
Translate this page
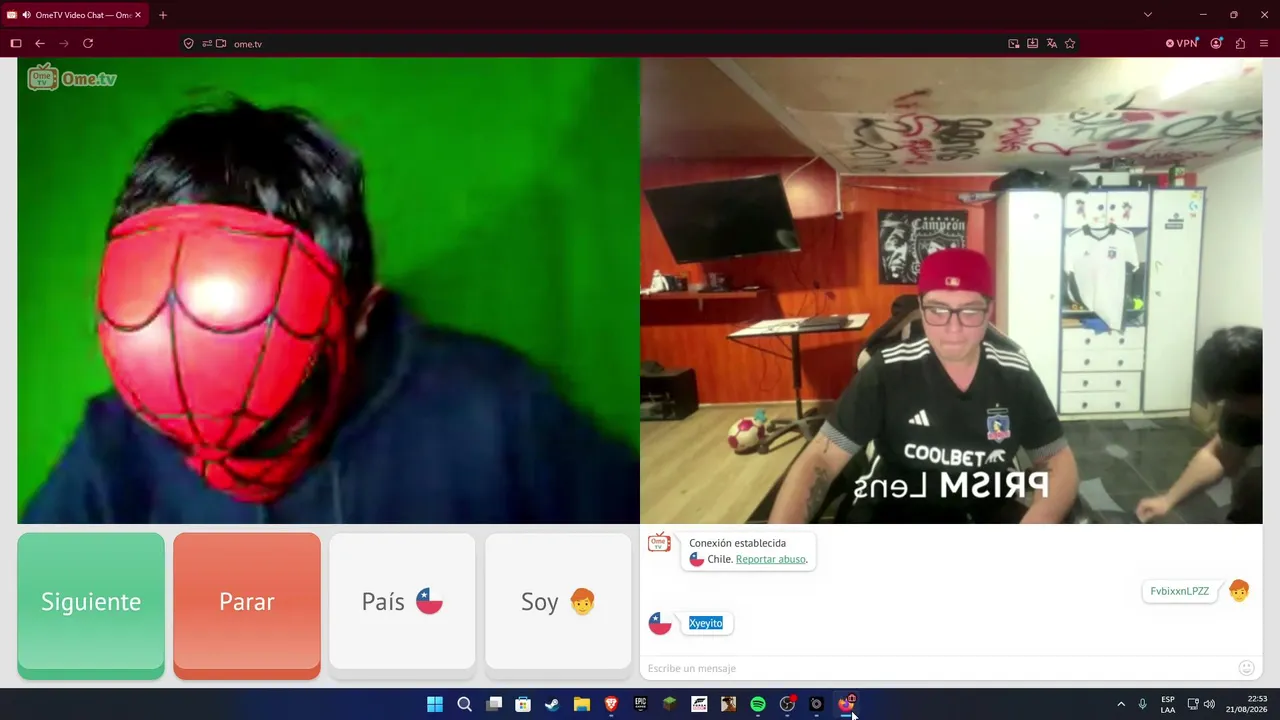[x=1051, y=43]
